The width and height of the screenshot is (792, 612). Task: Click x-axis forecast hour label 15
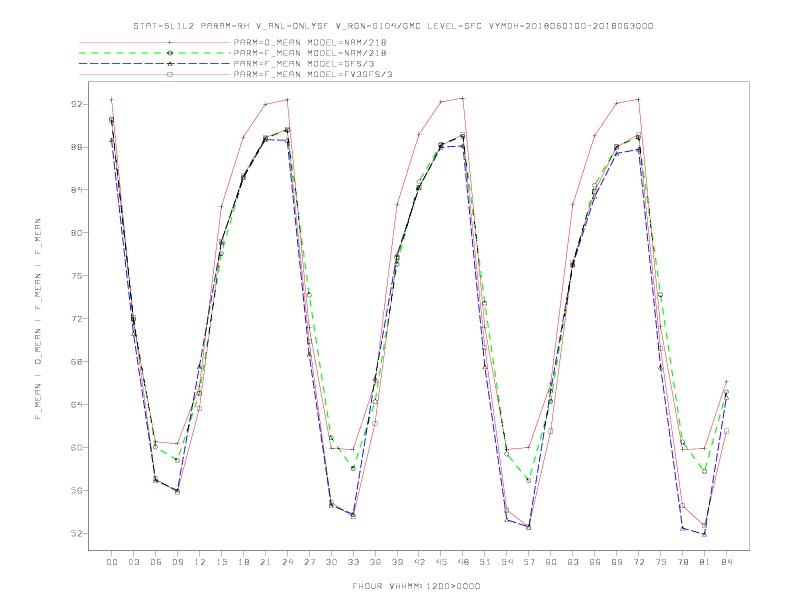click(x=221, y=562)
